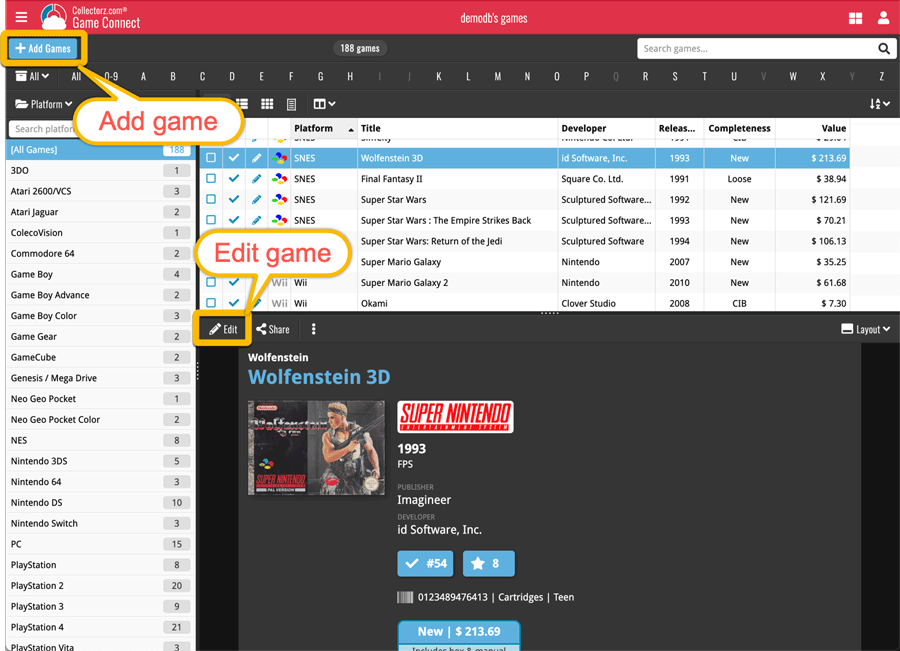Click the Search platform input field
The height and width of the screenshot is (651, 900).
tap(43, 129)
